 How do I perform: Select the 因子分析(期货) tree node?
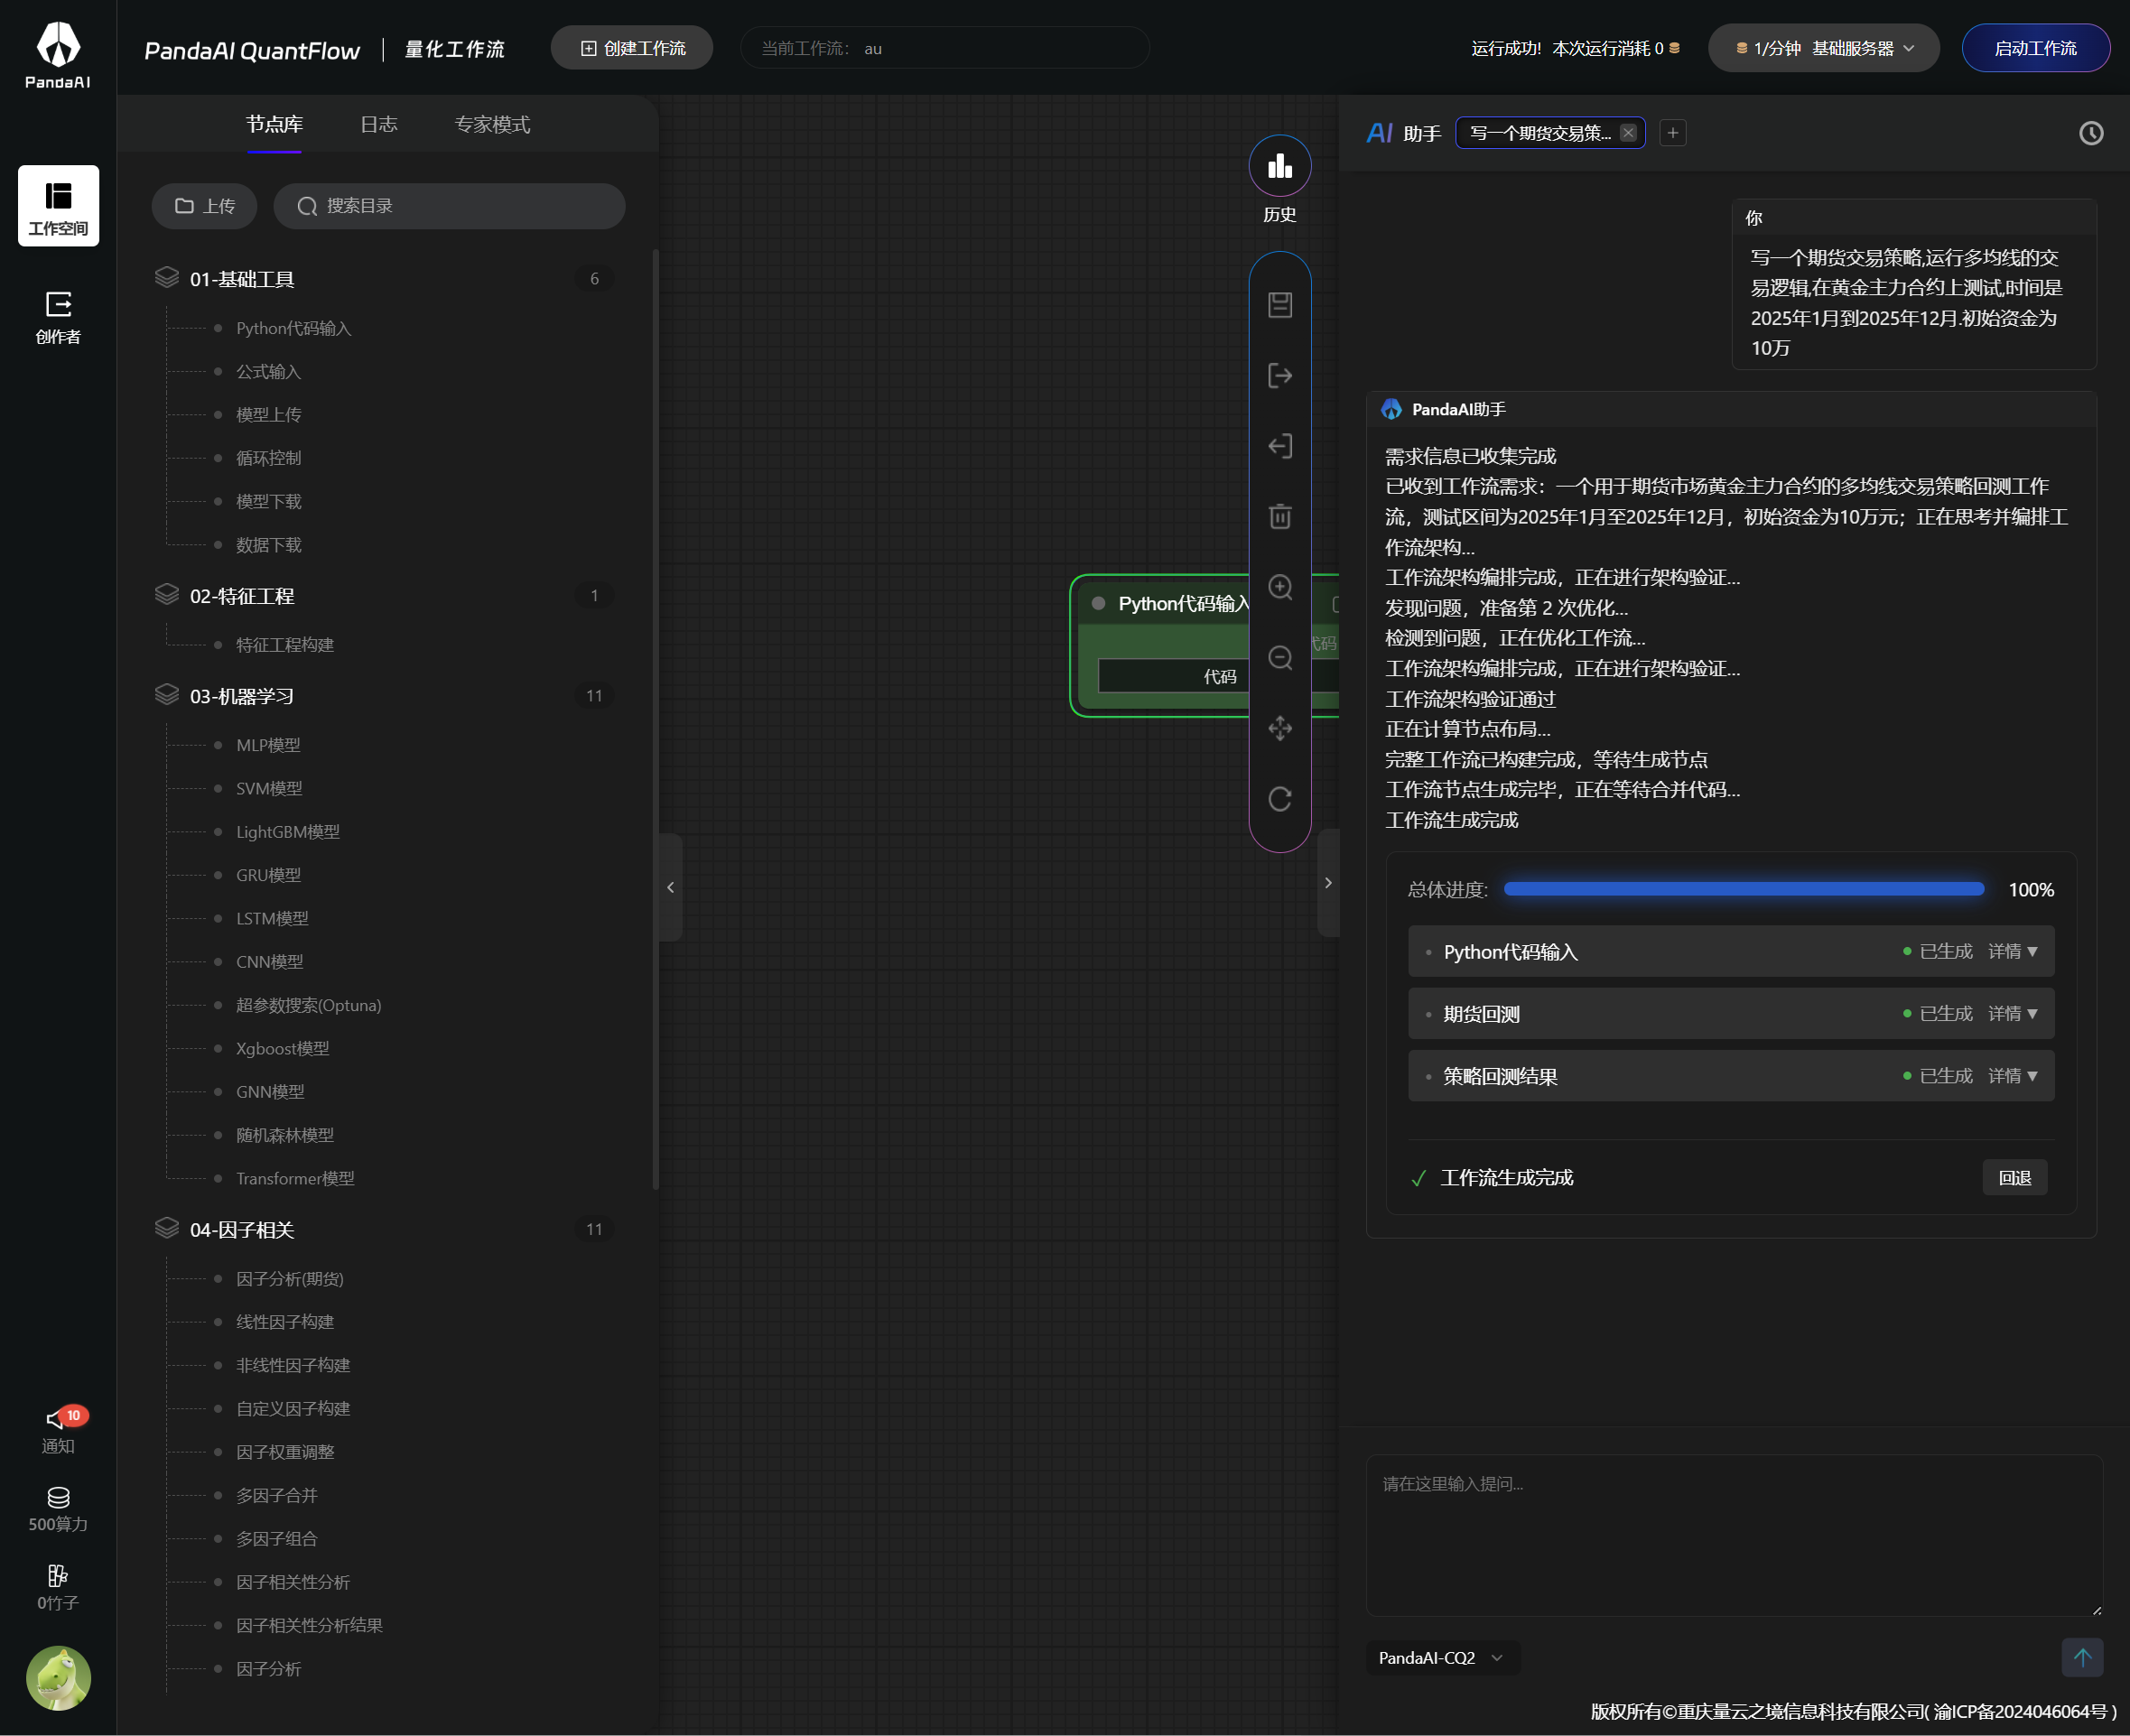pos(290,1279)
